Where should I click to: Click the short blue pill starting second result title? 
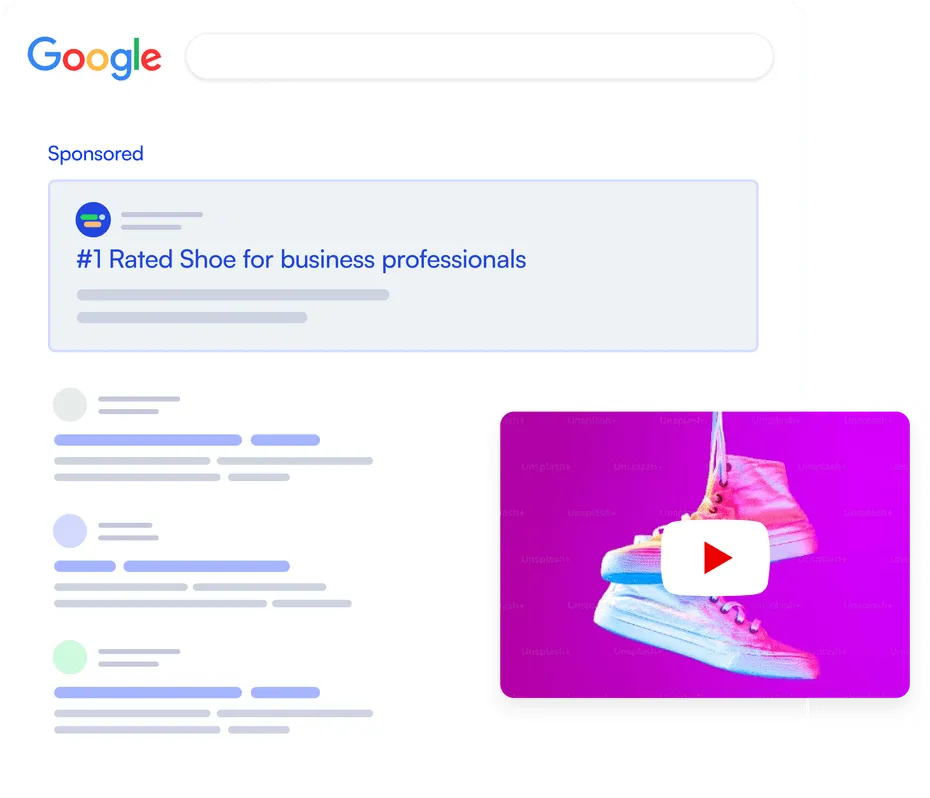[x=85, y=566]
